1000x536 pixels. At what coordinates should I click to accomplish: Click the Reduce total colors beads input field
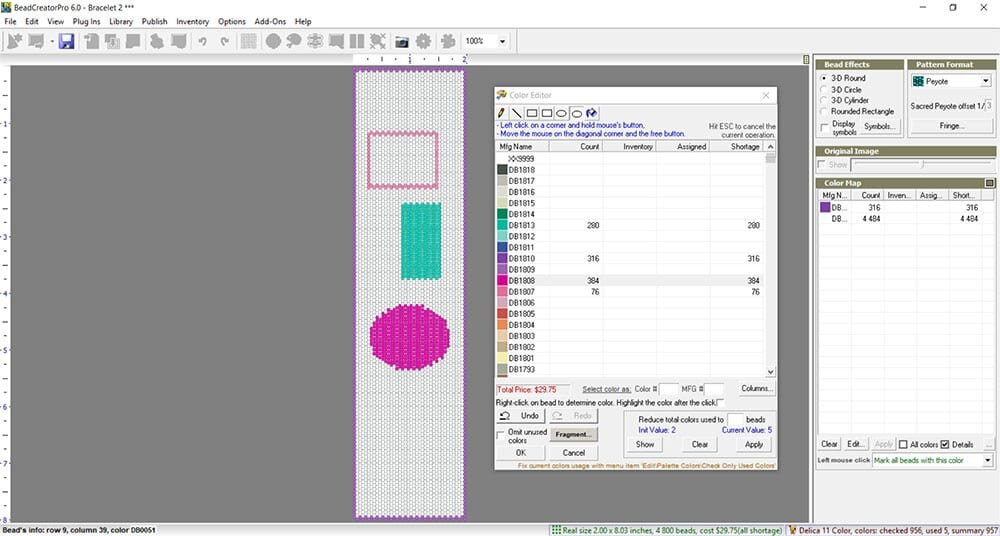[736, 420]
